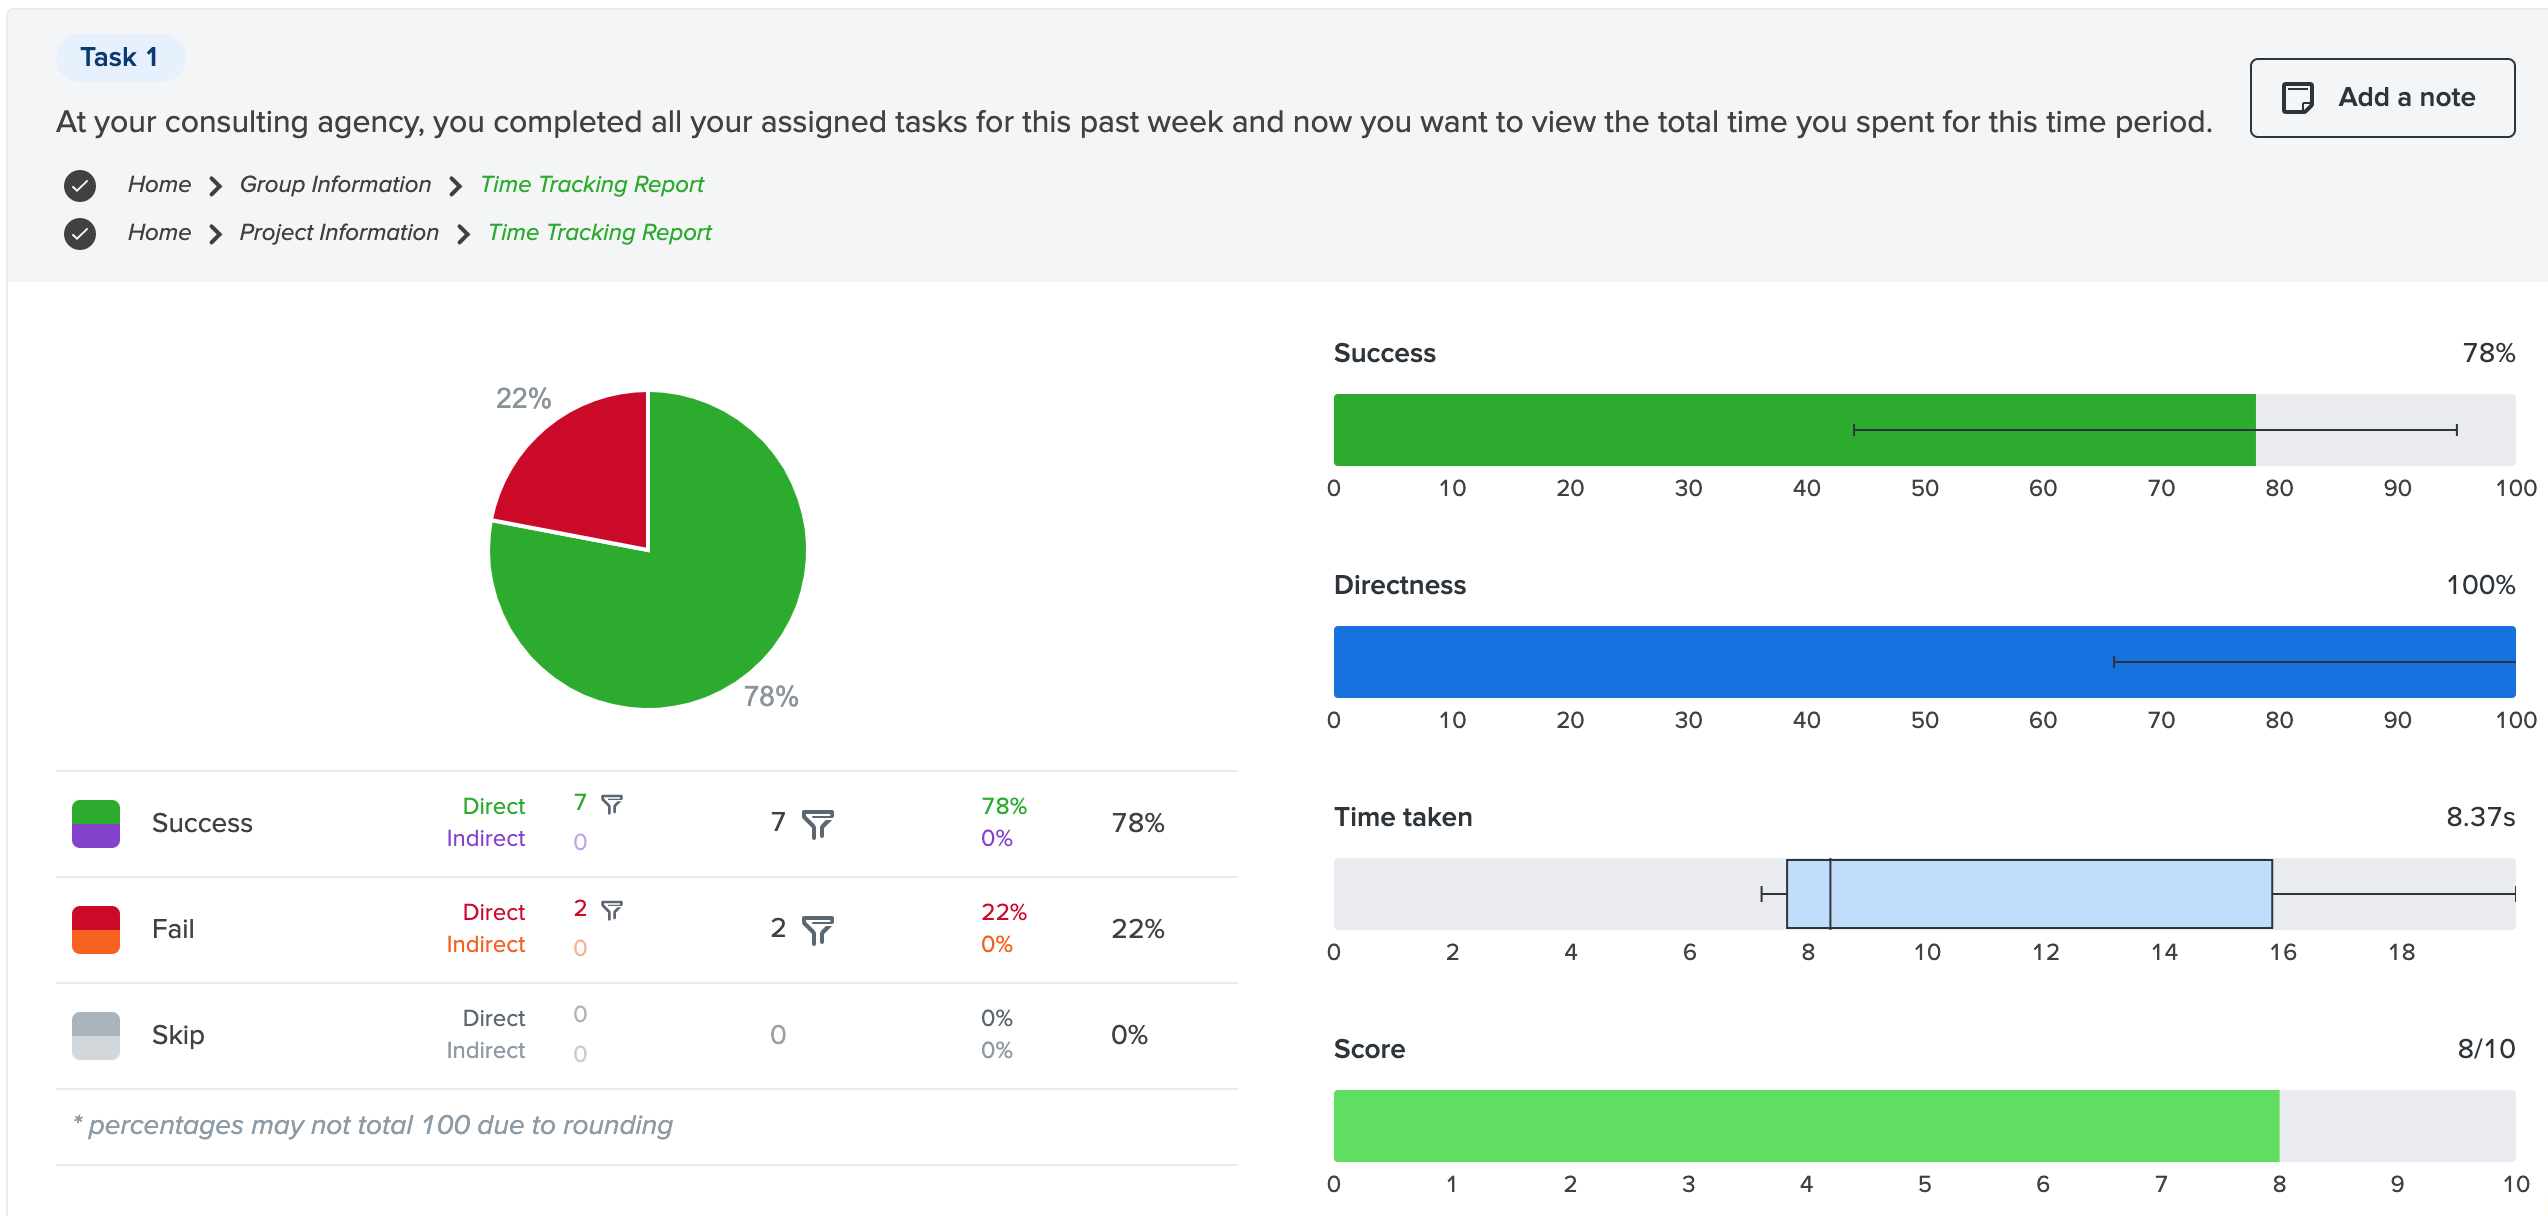The width and height of the screenshot is (2548, 1216).
Task: Click the Time taken box plot
Action: click(x=2028, y=894)
